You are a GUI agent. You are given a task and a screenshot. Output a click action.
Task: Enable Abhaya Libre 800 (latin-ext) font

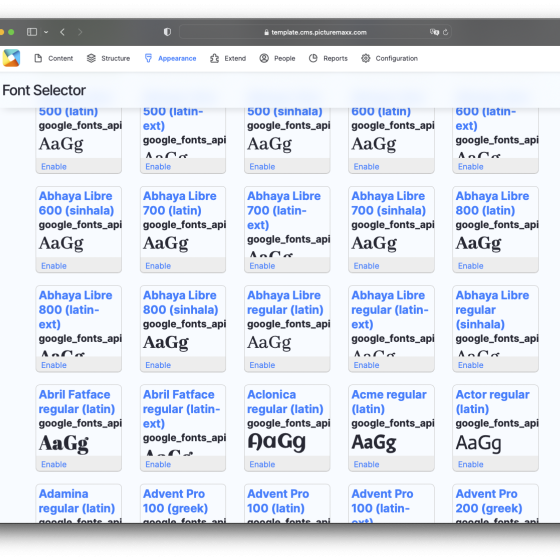coord(54,365)
